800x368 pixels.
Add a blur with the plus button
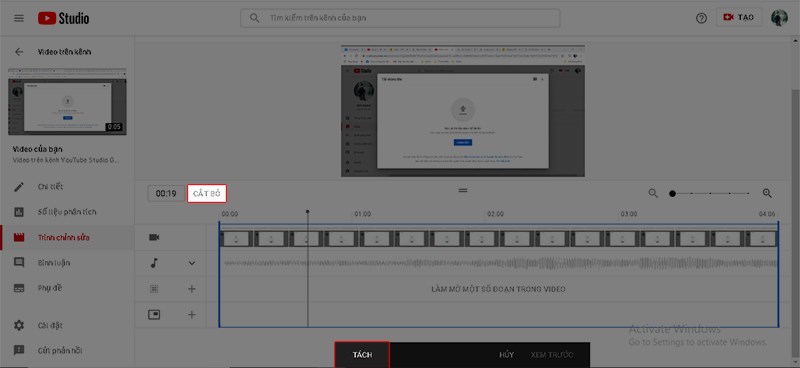(192, 289)
